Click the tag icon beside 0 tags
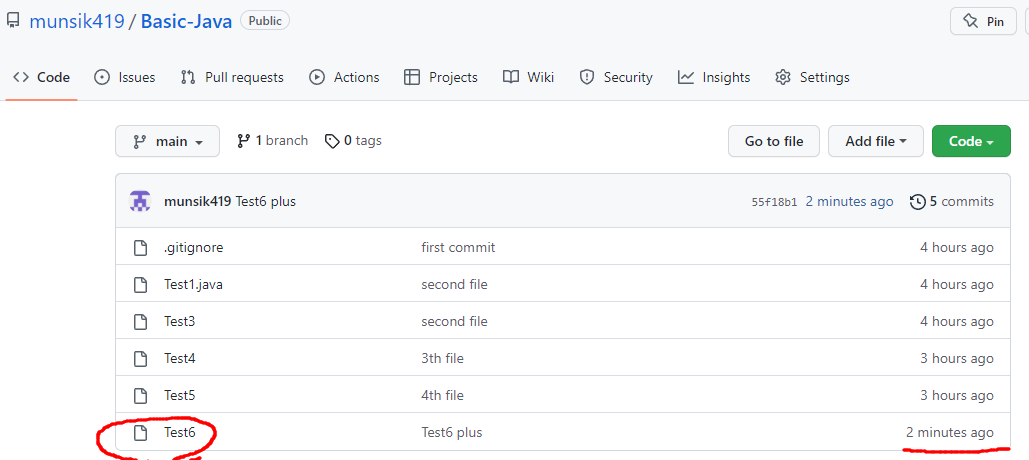The width and height of the screenshot is (1029, 460). click(x=333, y=141)
